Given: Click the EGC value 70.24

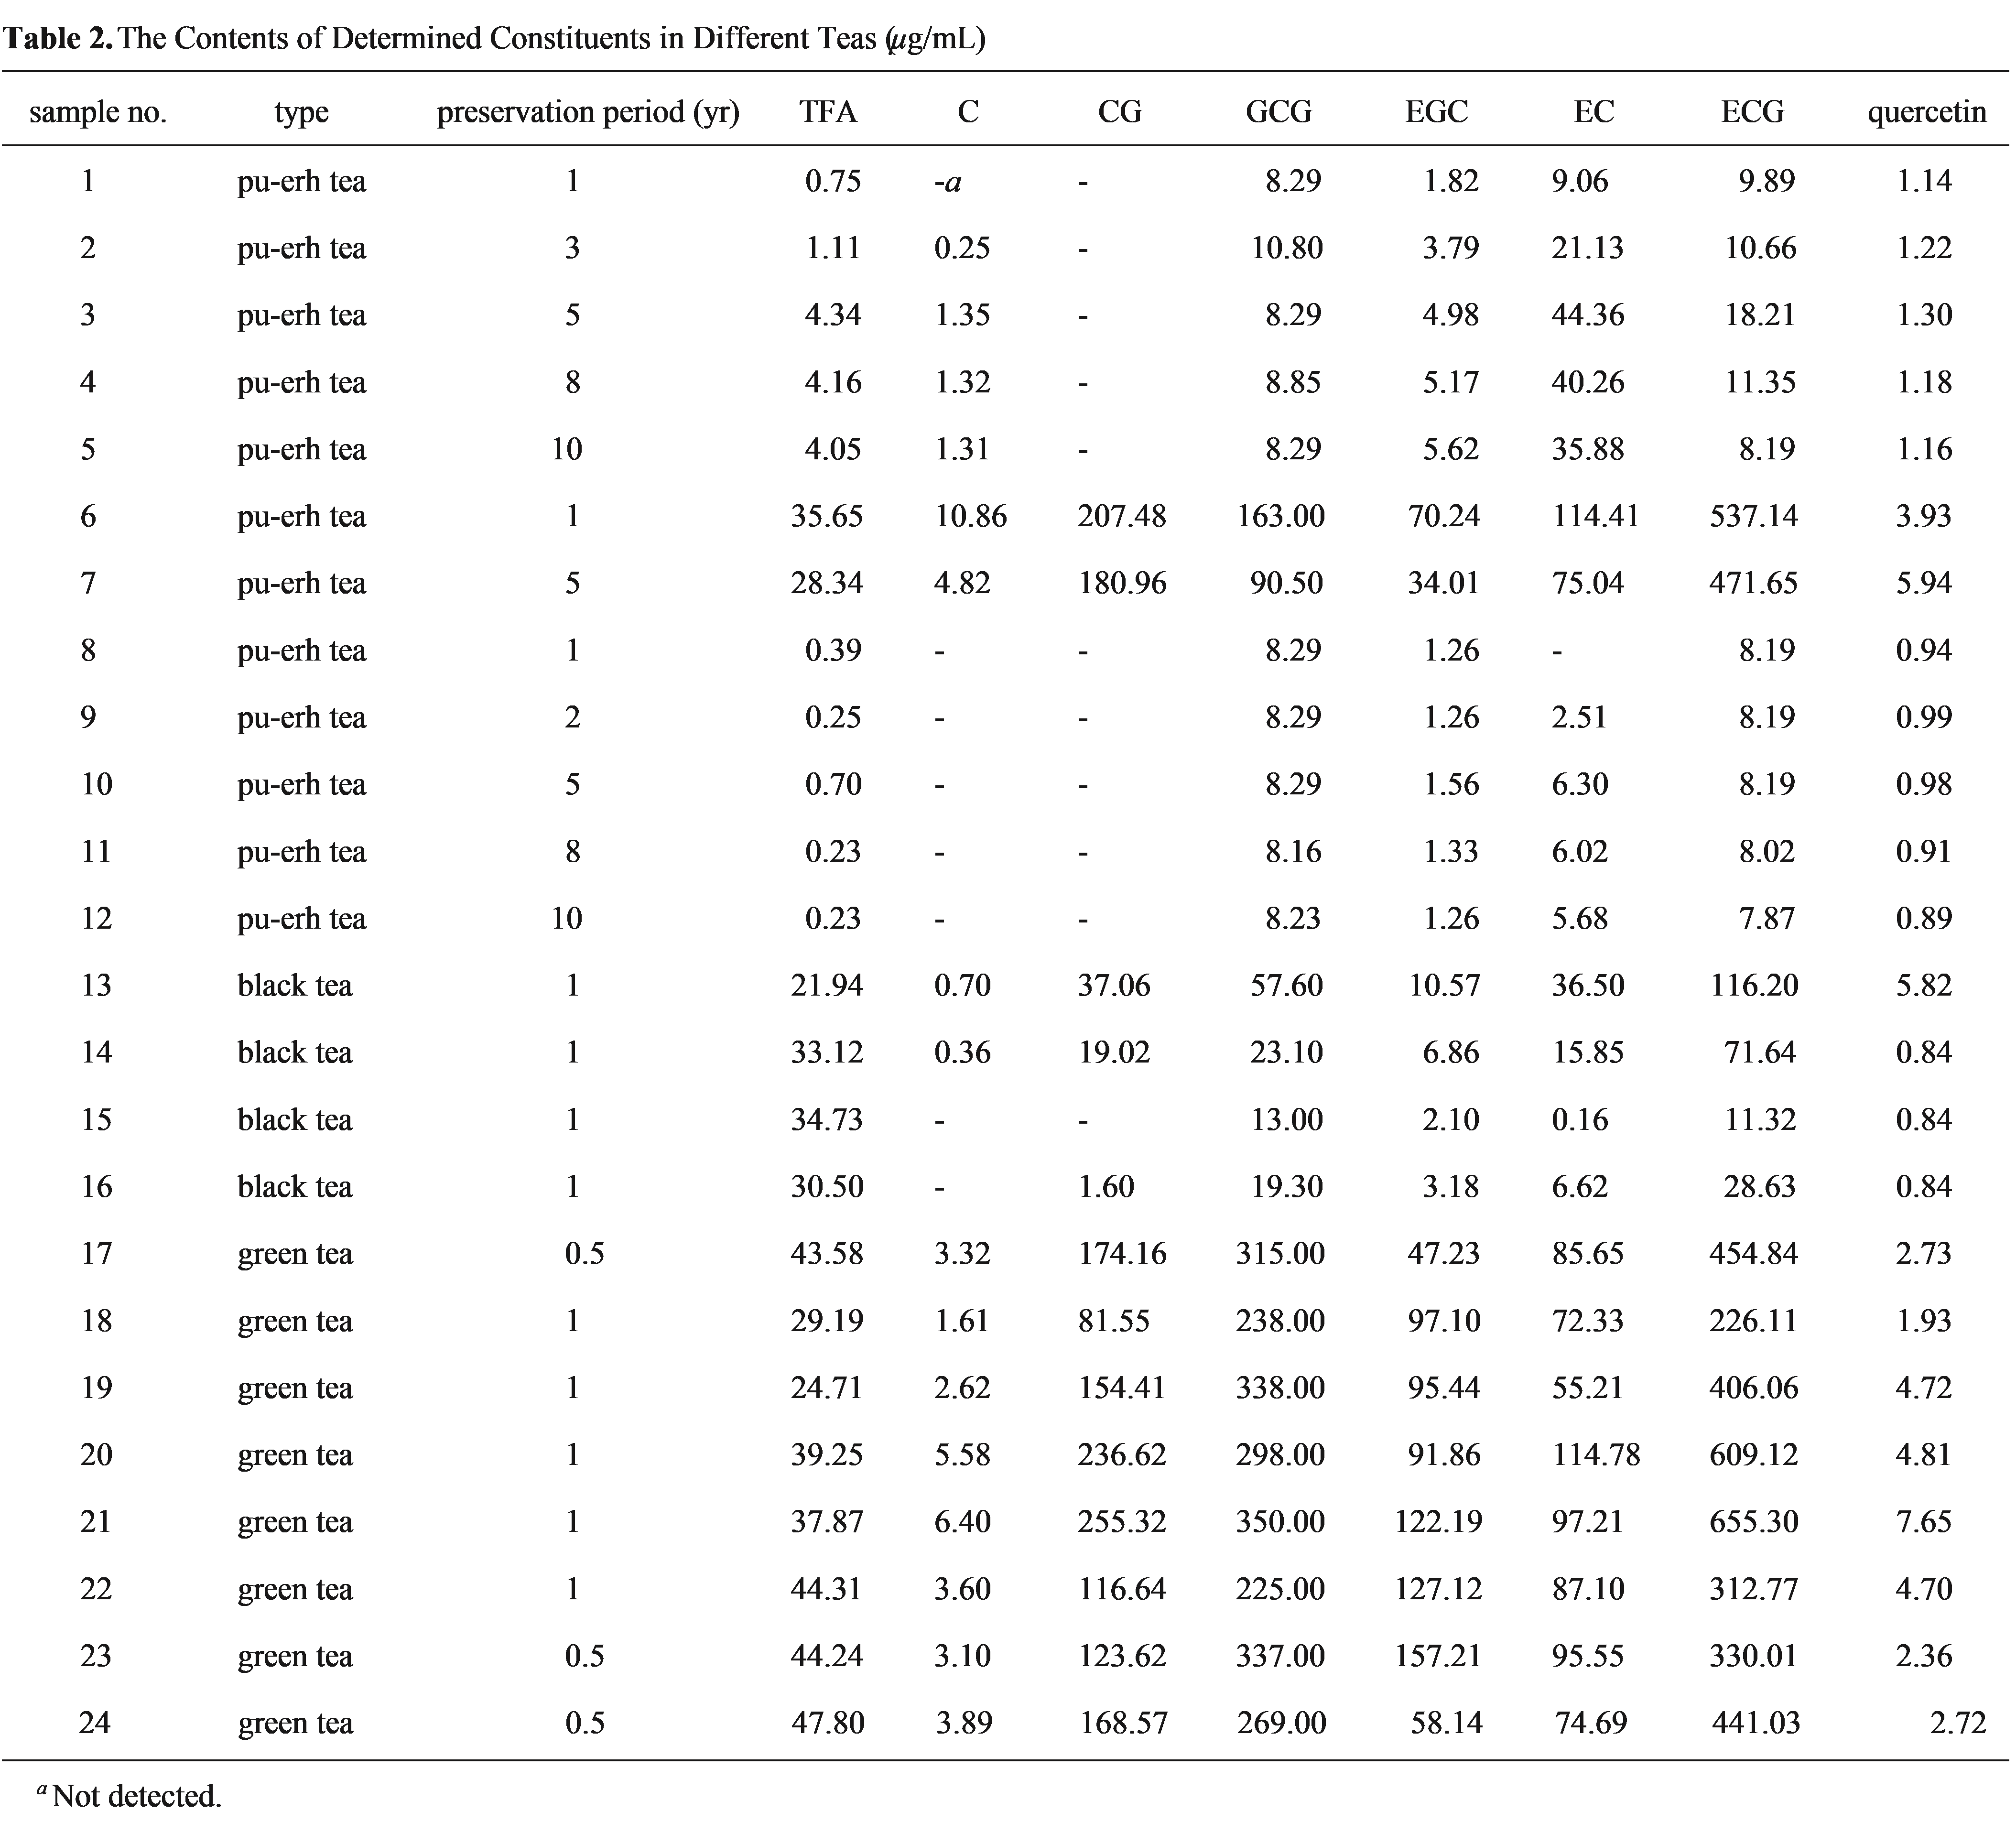Looking at the screenshot, I should 1443,516.
